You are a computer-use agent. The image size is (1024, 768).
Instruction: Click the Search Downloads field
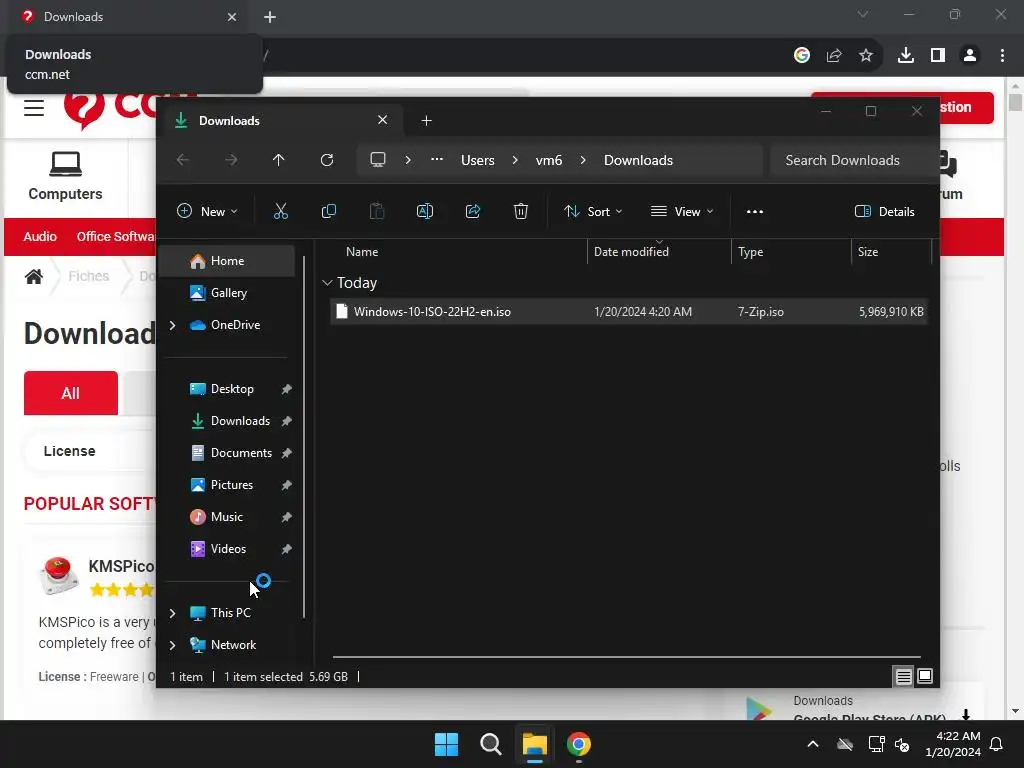852,160
